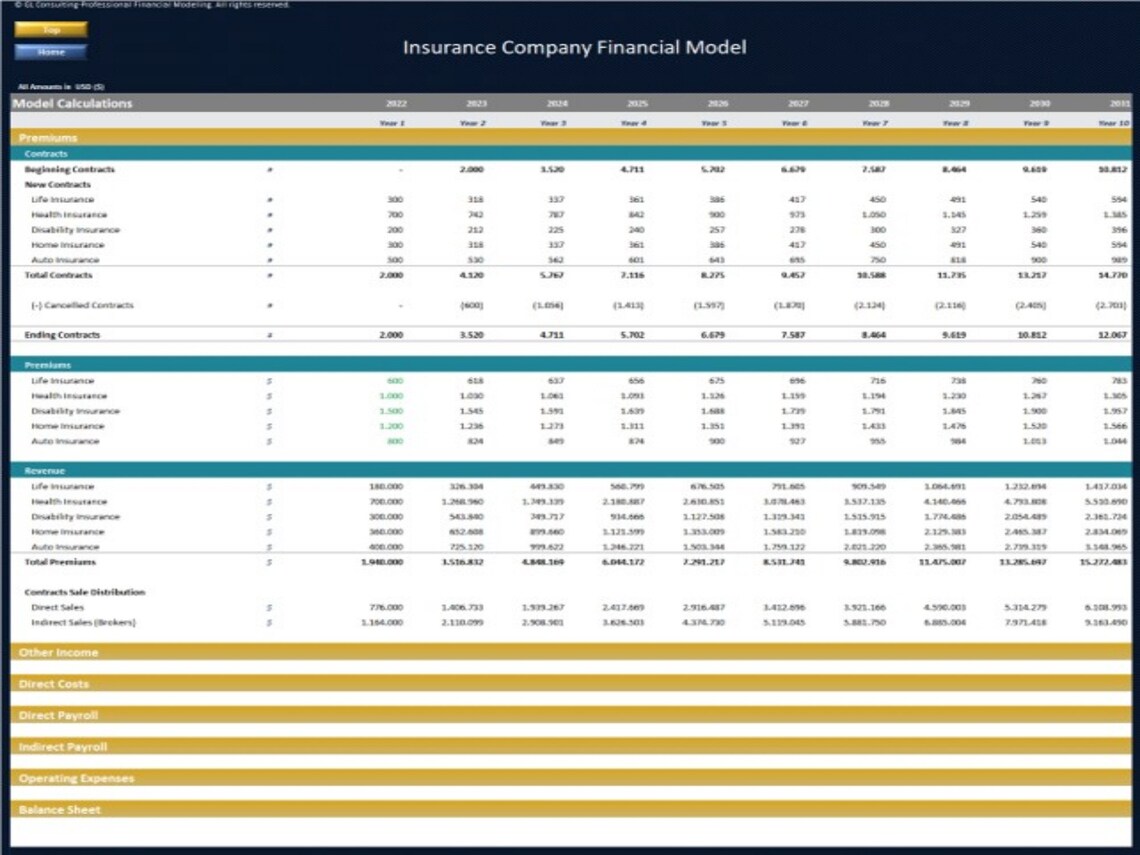The height and width of the screenshot is (855, 1140).
Task: Select the Insurance Company Financial Model title
Action: point(573,46)
